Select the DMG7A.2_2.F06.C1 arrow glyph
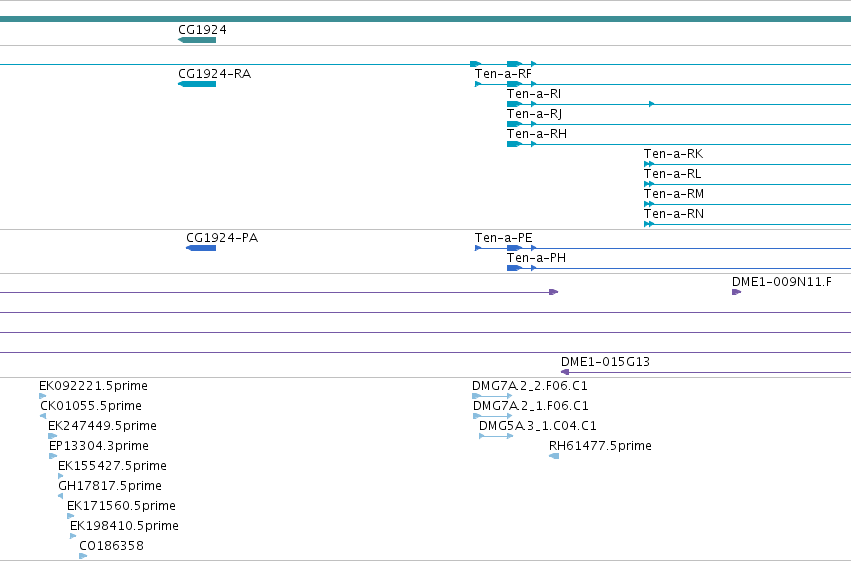Viewport: 851px width, 561px height. click(492, 396)
